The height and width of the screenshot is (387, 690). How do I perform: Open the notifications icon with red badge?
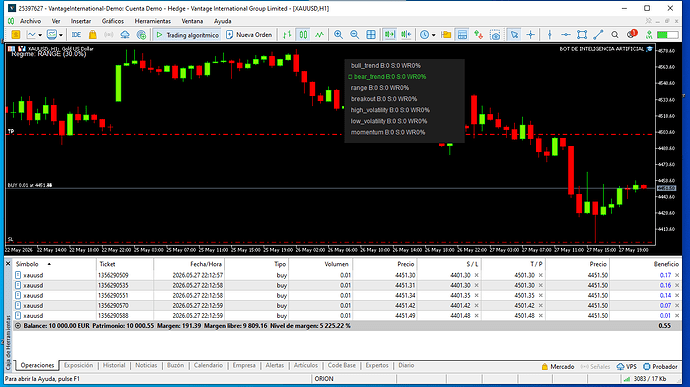(632, 34)
